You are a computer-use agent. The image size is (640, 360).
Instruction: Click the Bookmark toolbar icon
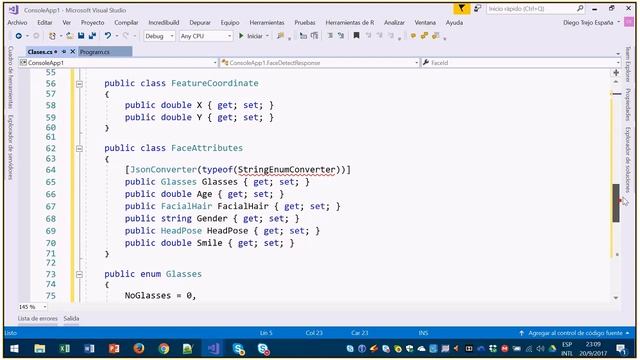tap(356, 36)
